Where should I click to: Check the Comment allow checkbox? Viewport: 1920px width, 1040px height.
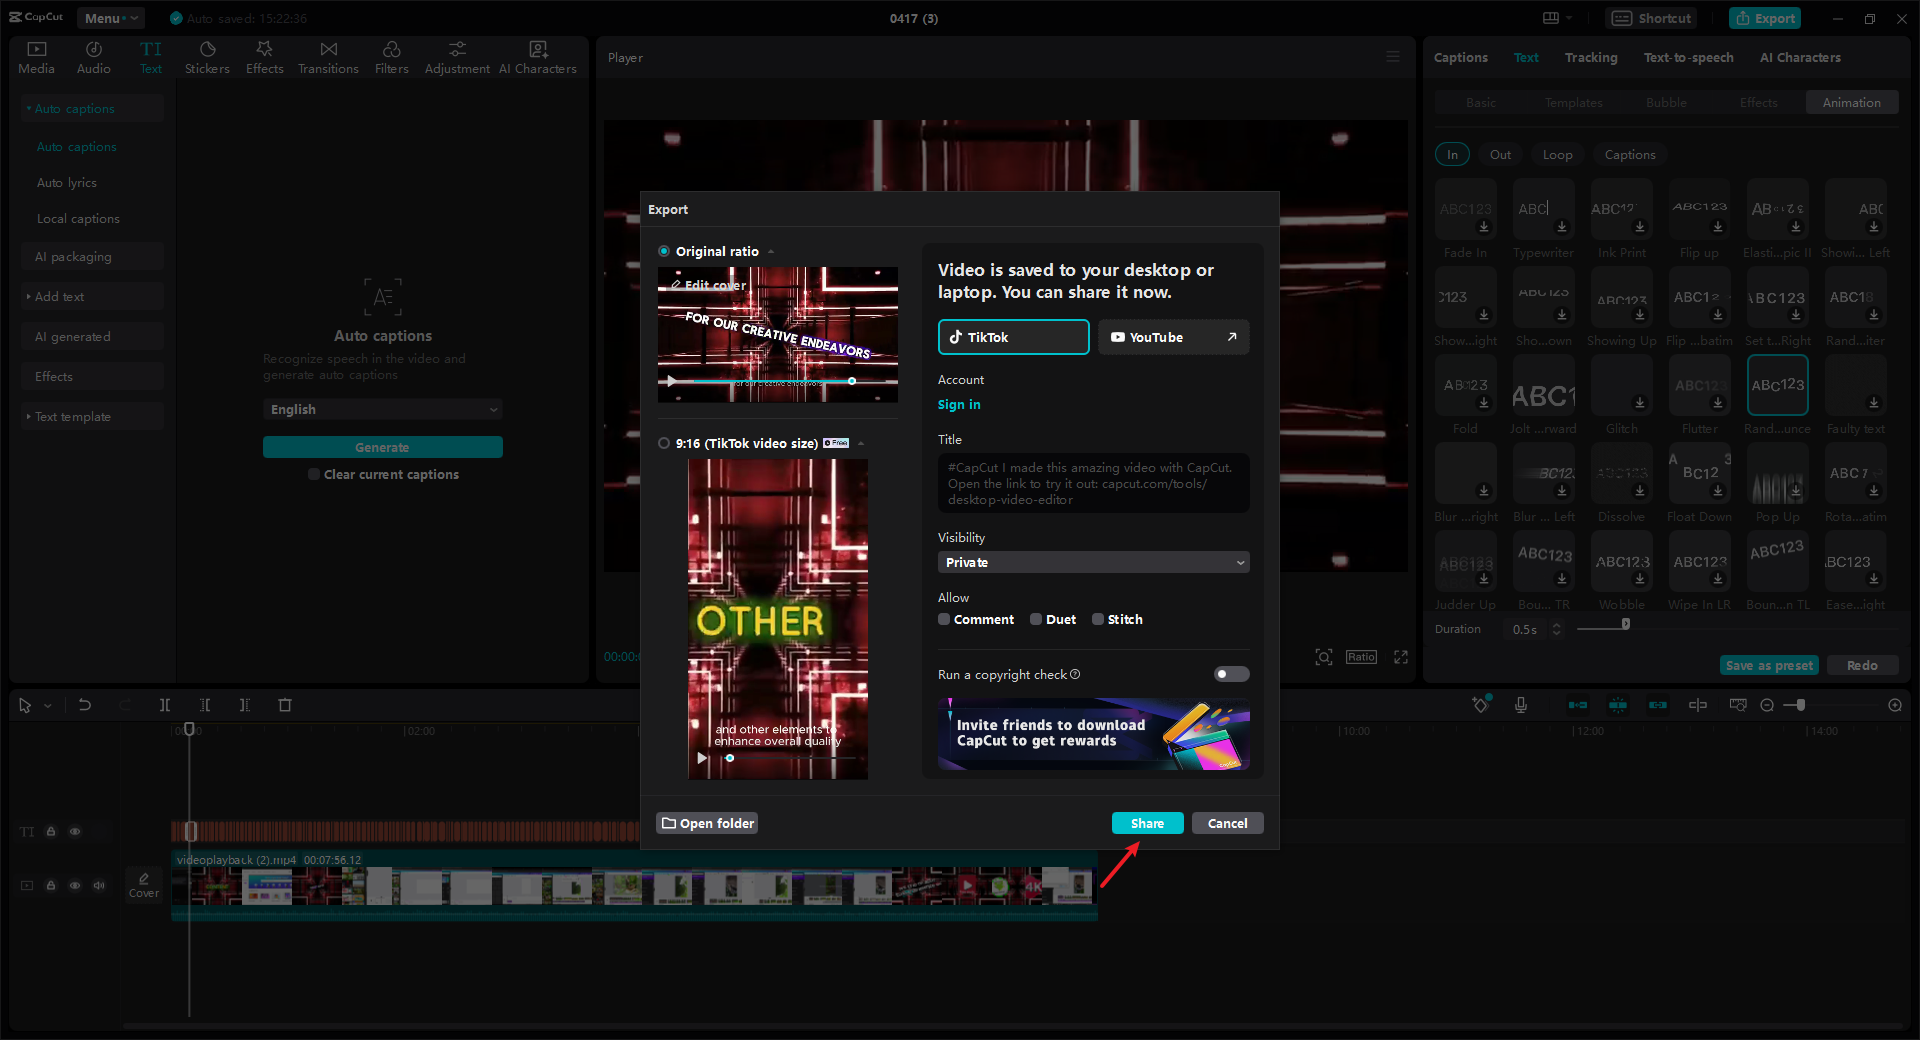(x=944, y=619)
